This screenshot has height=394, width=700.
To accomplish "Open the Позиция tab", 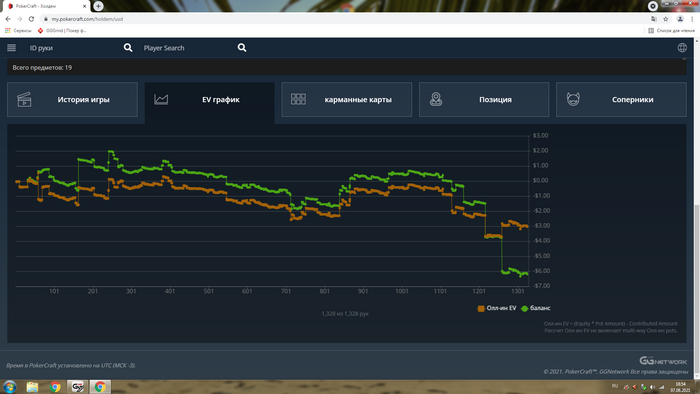I will coord(484,100).
